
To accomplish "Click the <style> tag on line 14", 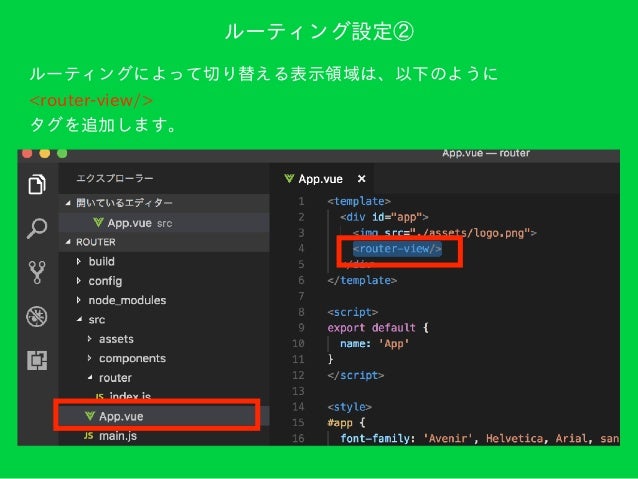I will click(350, 407).
